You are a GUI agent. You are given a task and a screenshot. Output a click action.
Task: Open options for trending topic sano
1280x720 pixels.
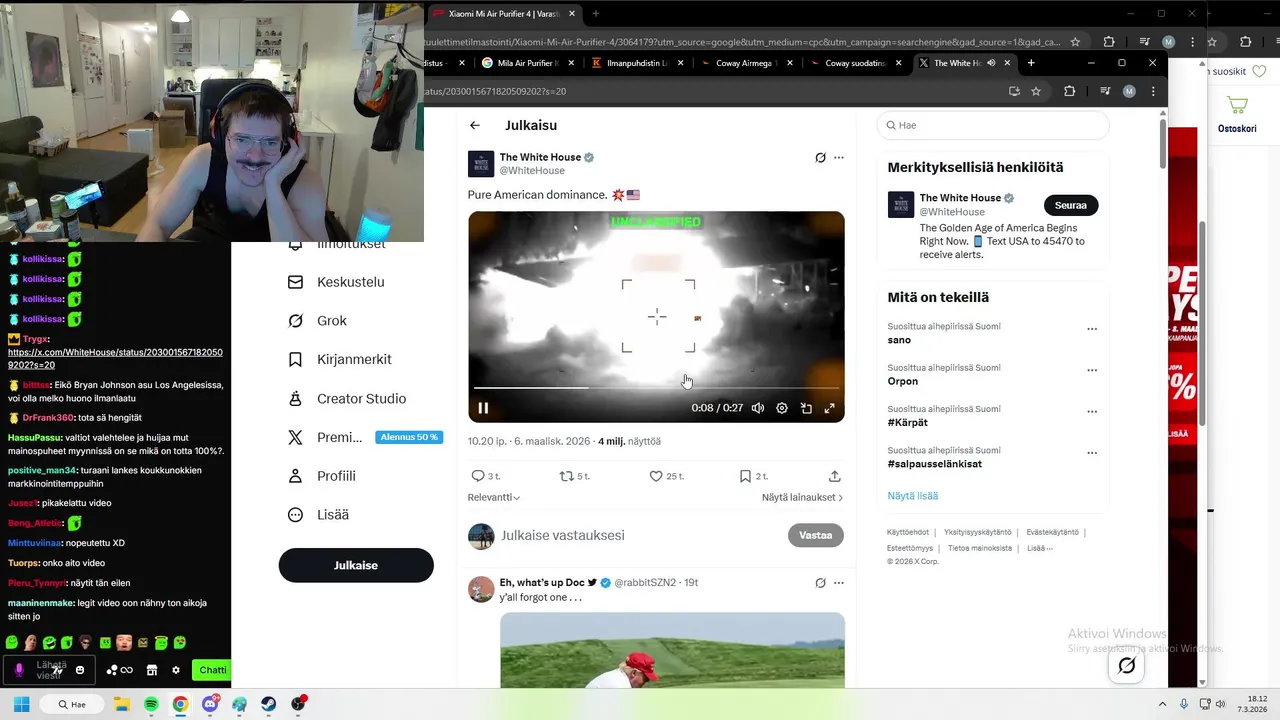point(1092,329)
